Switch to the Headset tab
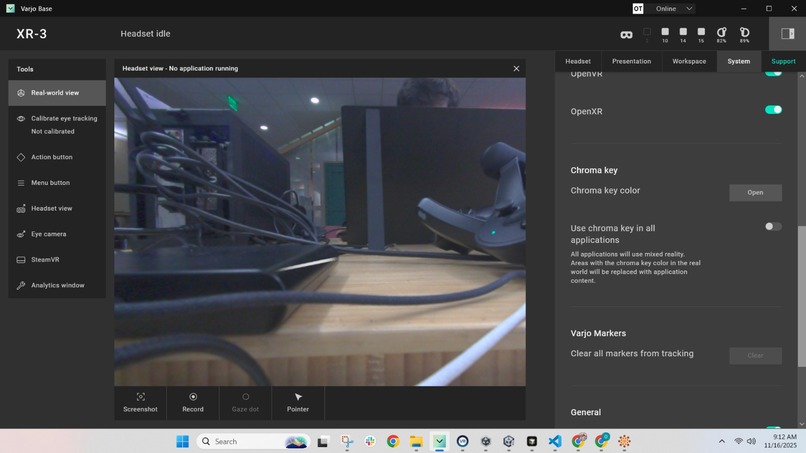 pyautogui.click(x=578, y=61)
